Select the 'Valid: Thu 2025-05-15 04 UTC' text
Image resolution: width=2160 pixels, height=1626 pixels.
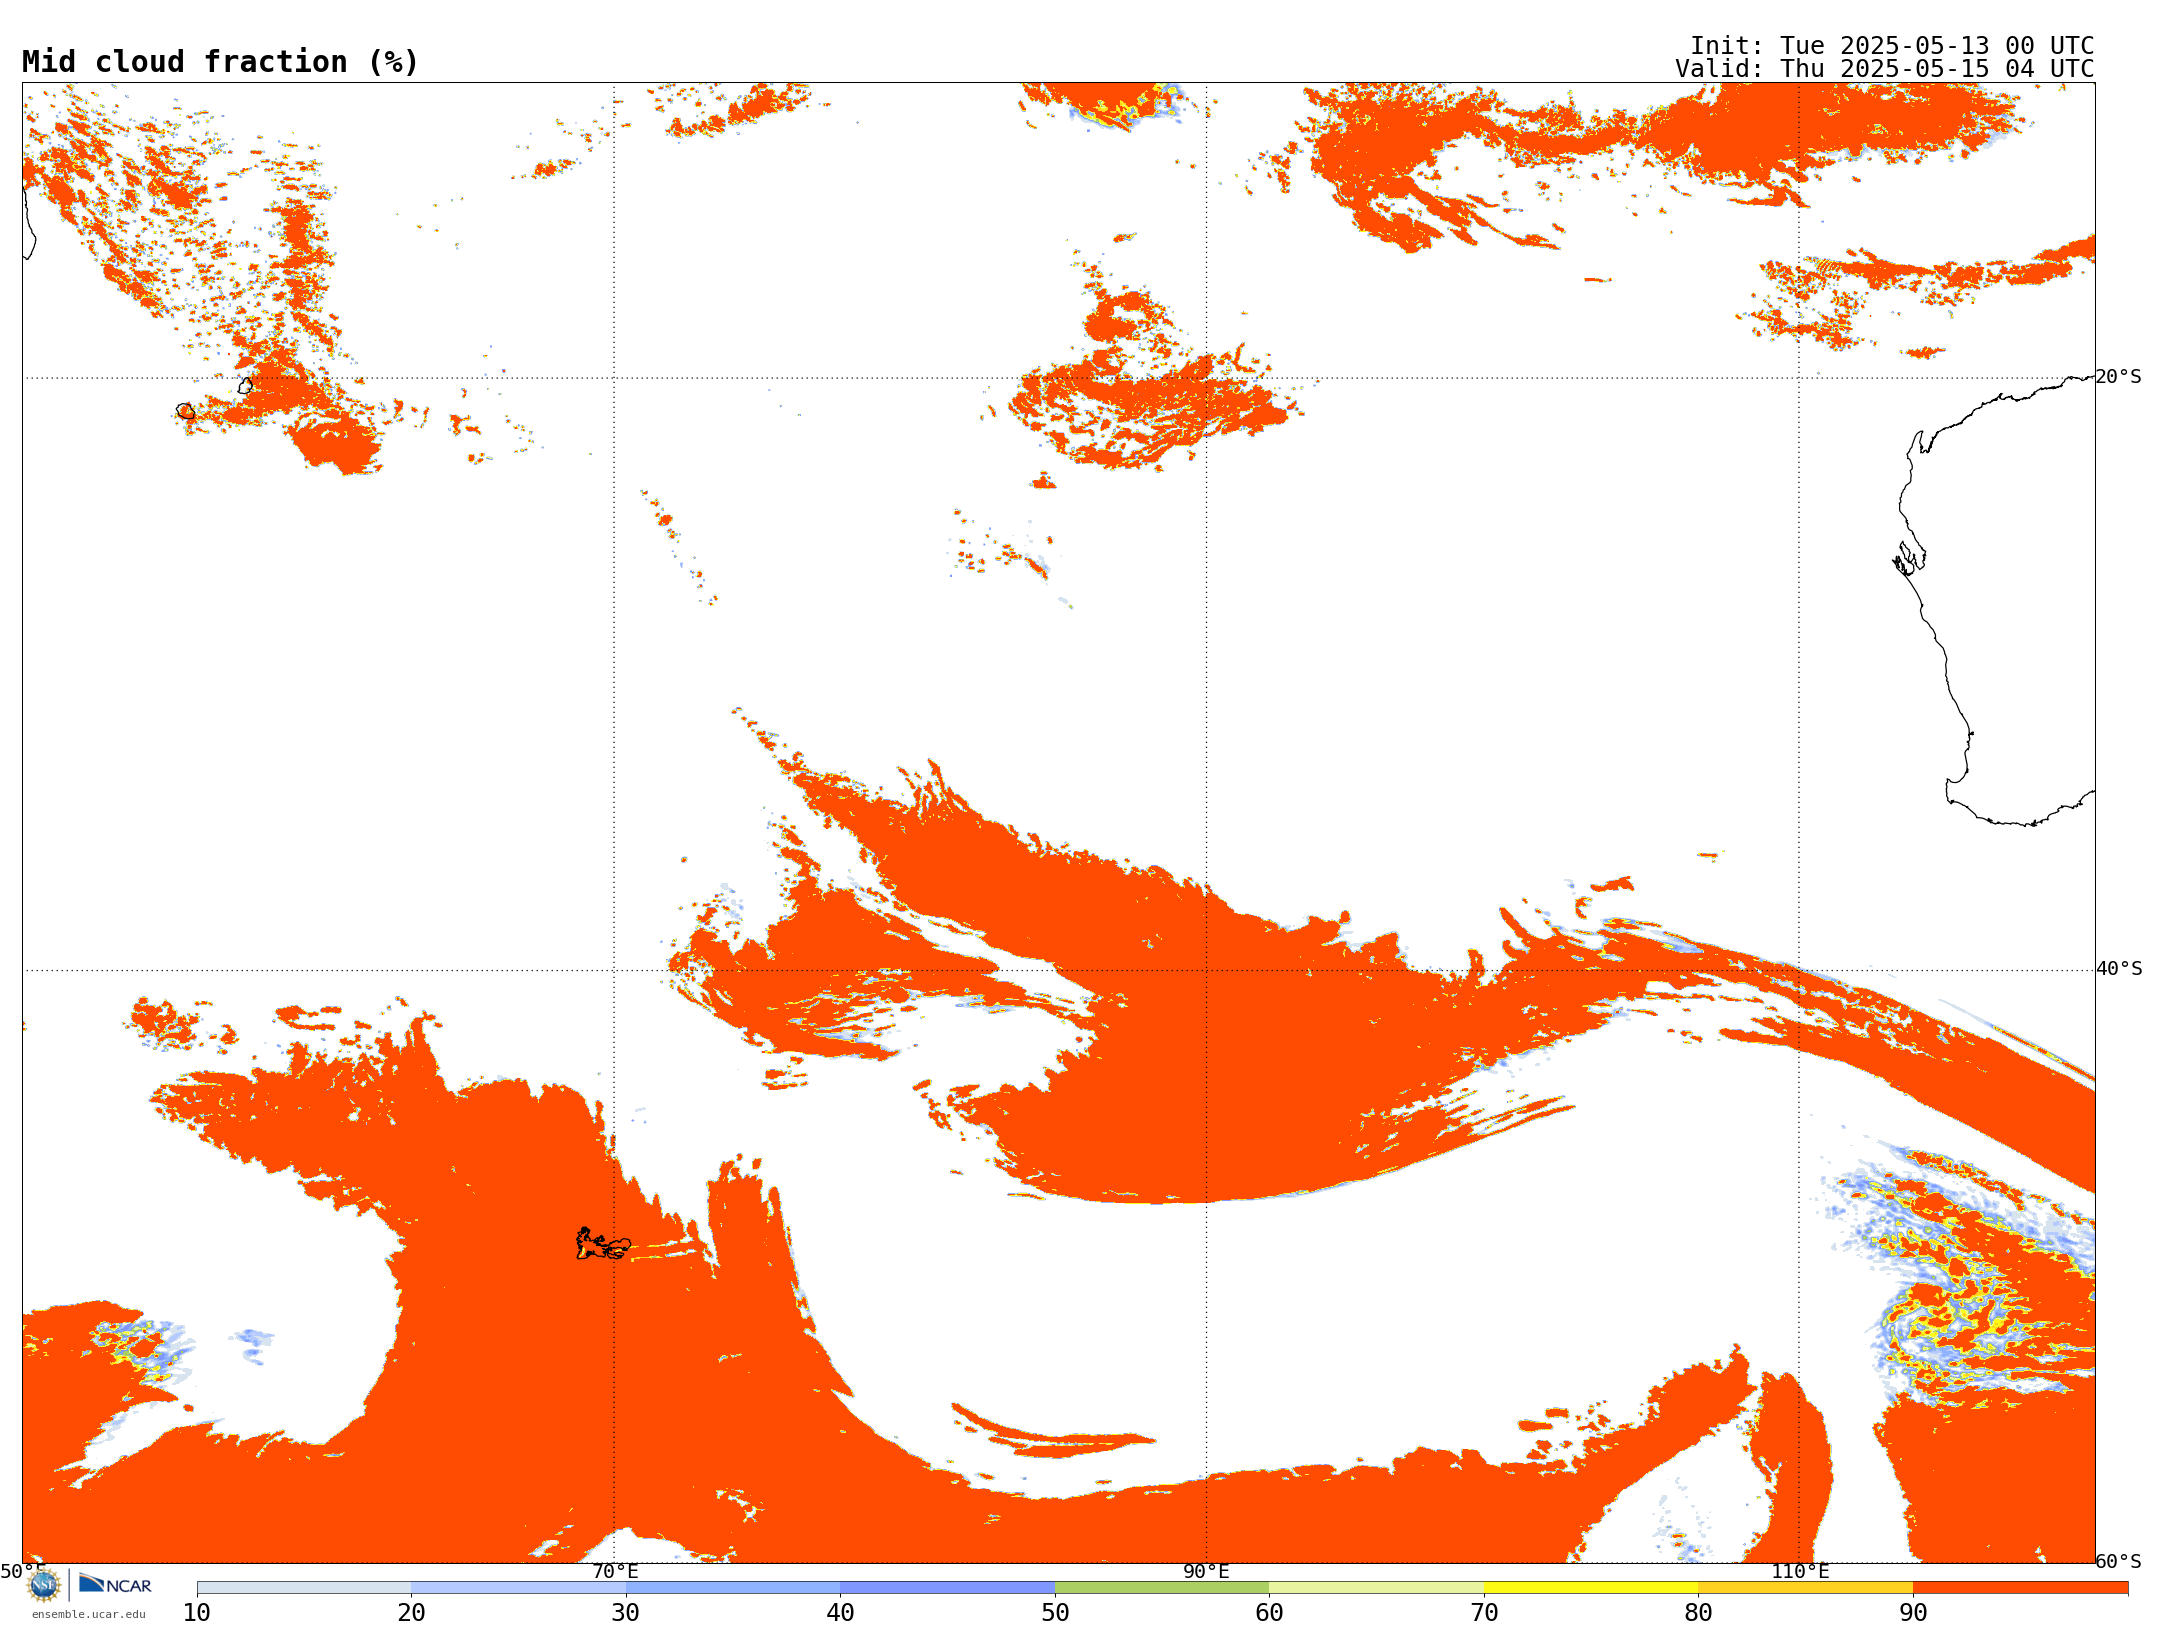[1885, 69]
